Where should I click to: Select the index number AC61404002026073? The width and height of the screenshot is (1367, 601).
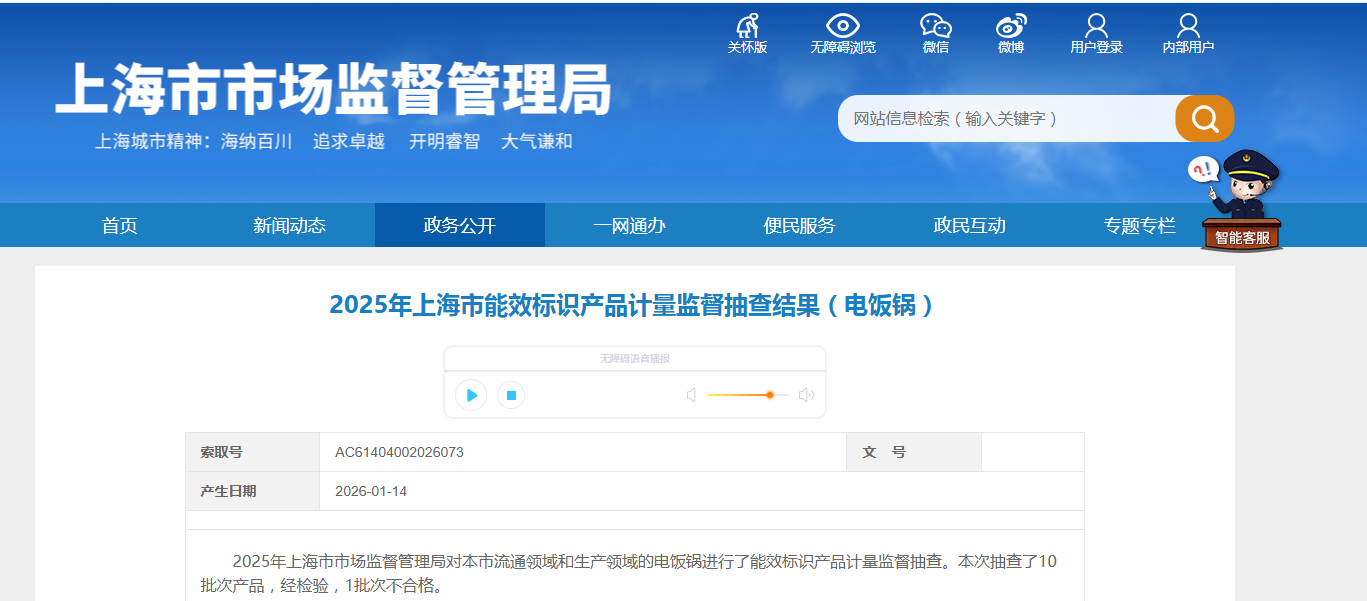(399, 452)
